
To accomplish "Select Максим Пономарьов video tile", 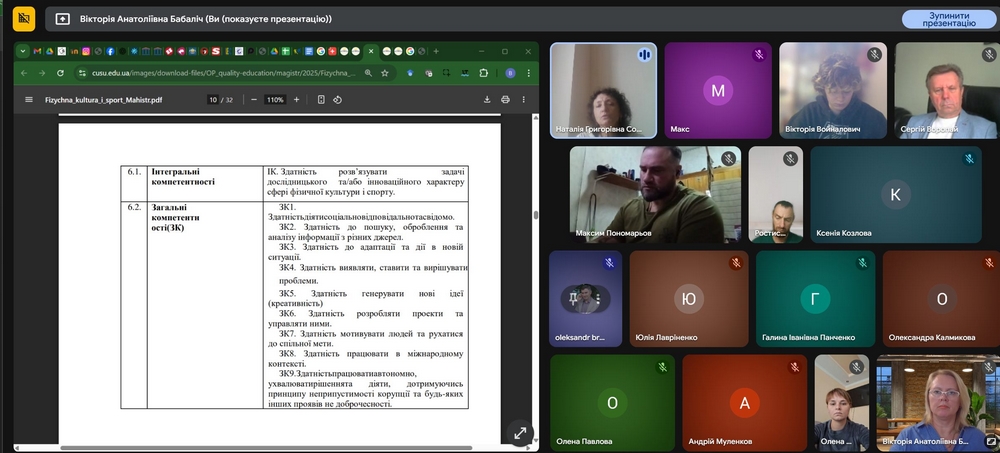I will click(655, 195).
